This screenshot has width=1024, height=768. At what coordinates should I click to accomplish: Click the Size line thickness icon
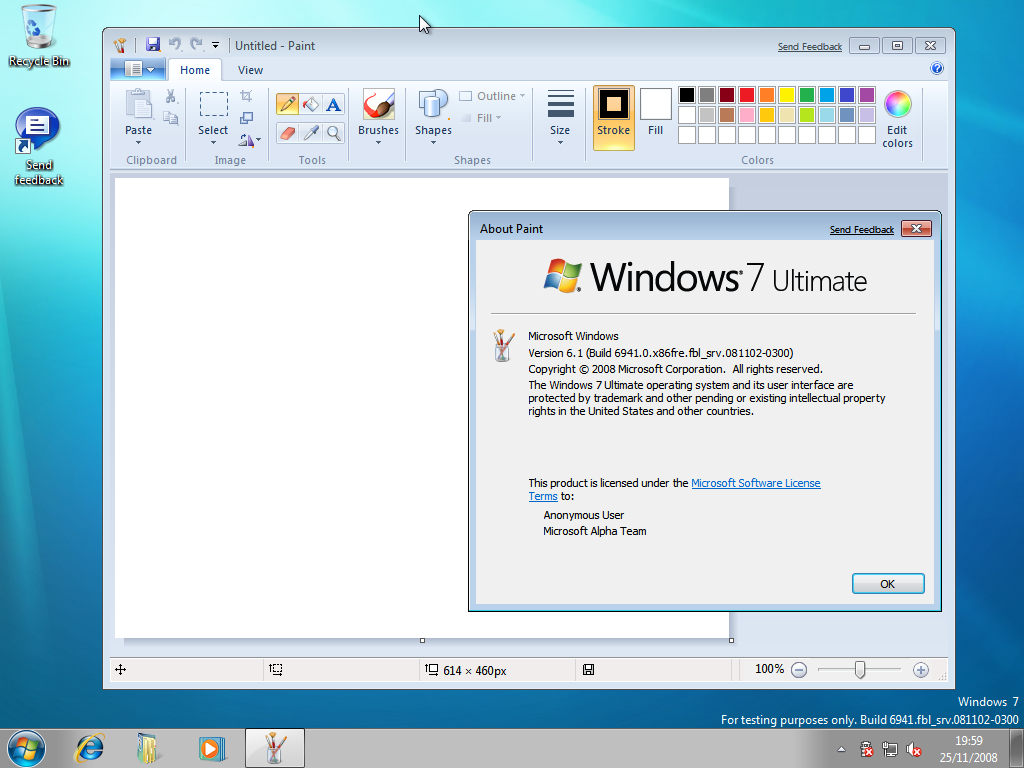click(560, 104)
